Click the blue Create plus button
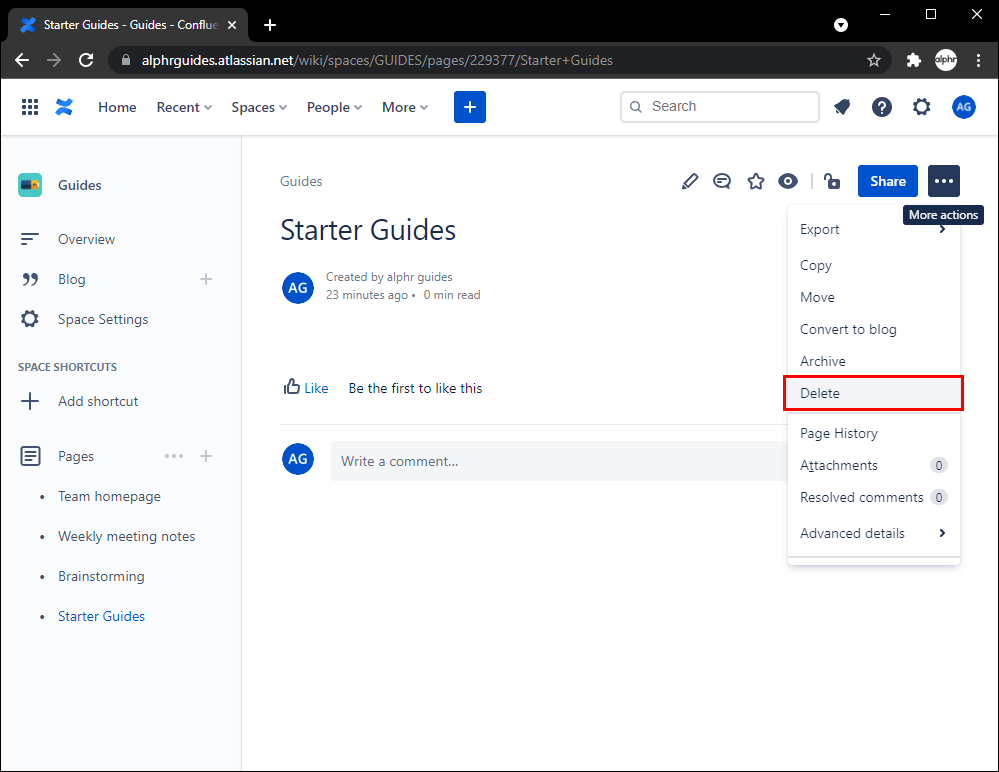This screenshot has width=999, height=772. click(469, 107)
